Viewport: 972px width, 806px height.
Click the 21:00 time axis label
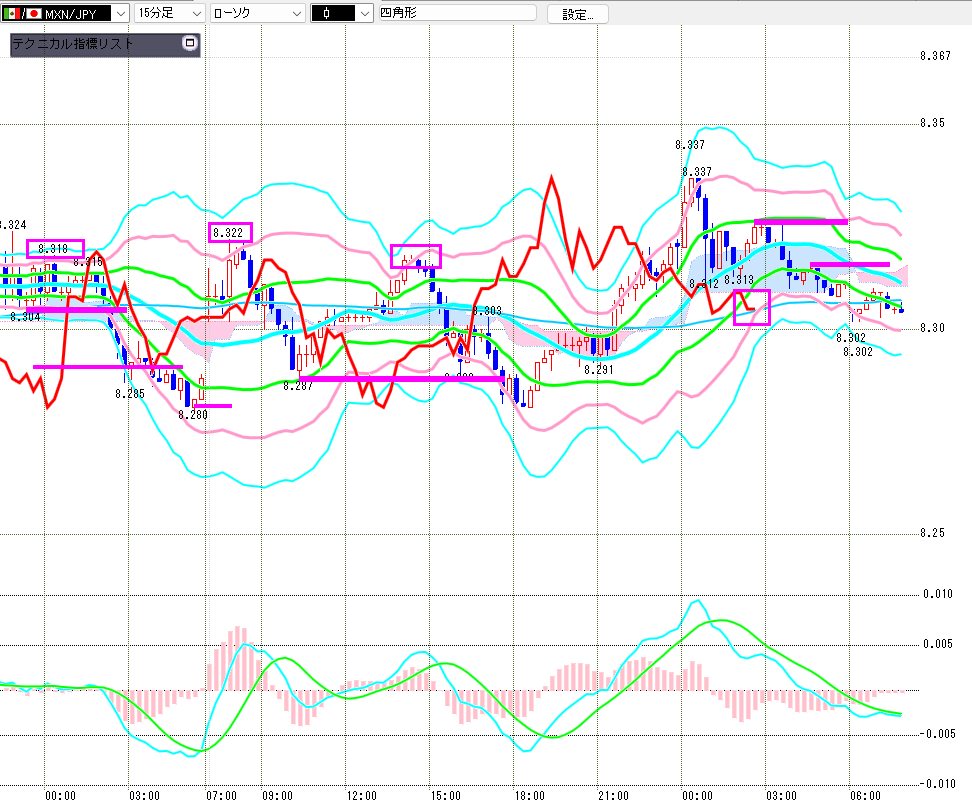coord(611,795)
